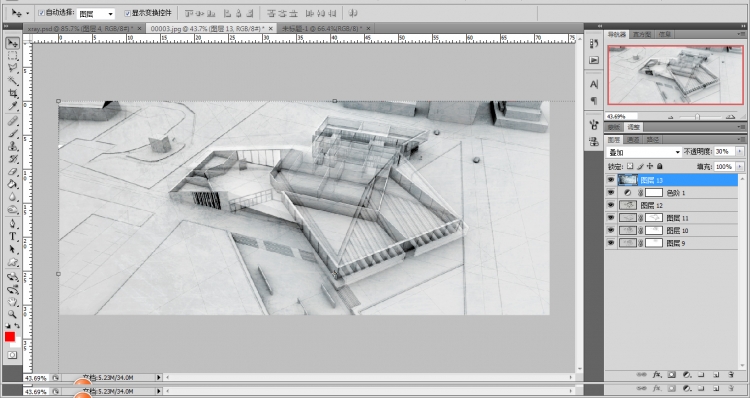The width and height of the screenshot is (750, 398).
Task: Hide layer 11 with its eye icon
Action: [610, 218]
